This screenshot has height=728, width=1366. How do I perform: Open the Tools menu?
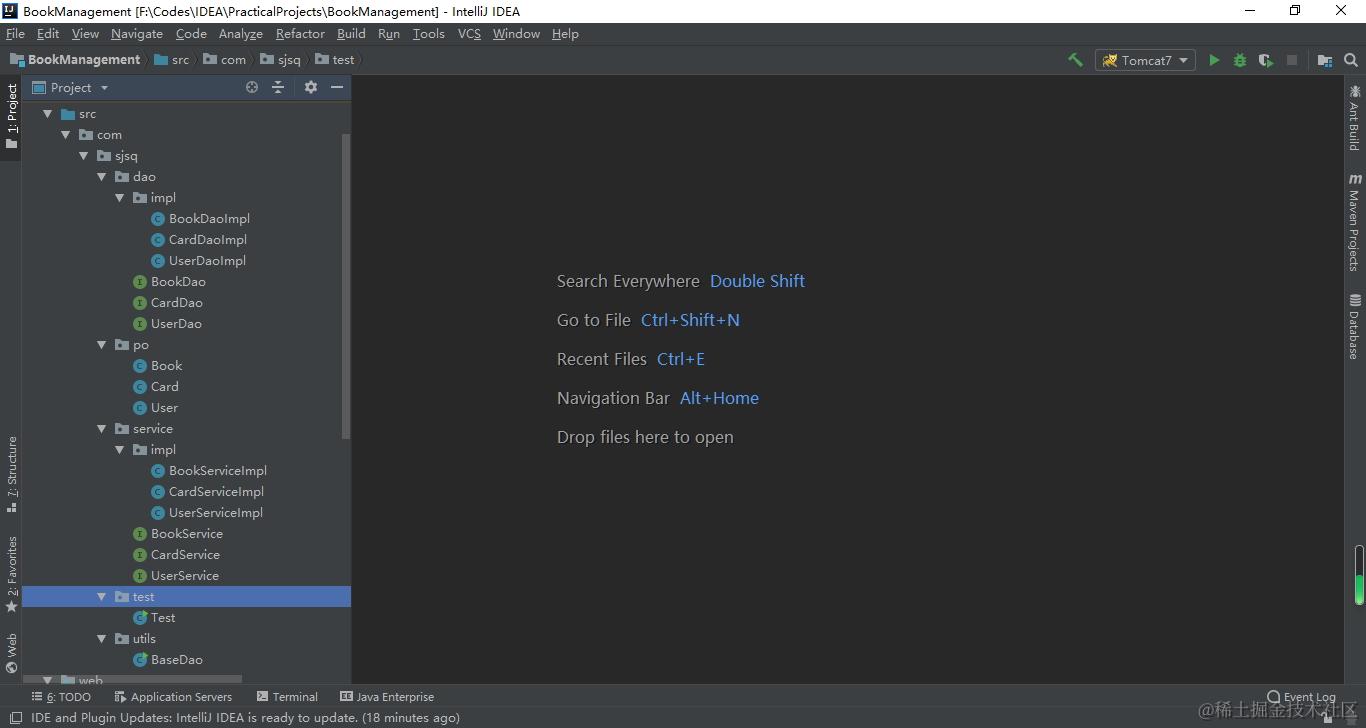click(428, 34)
